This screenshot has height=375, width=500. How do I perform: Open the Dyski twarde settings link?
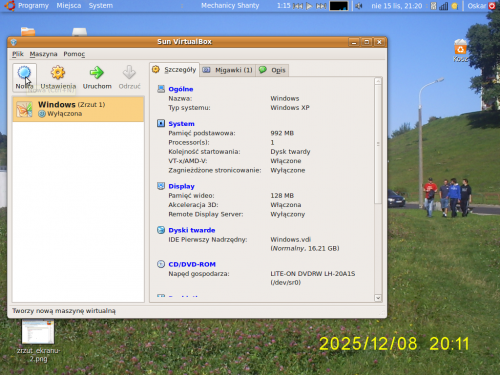pos(192,230)
